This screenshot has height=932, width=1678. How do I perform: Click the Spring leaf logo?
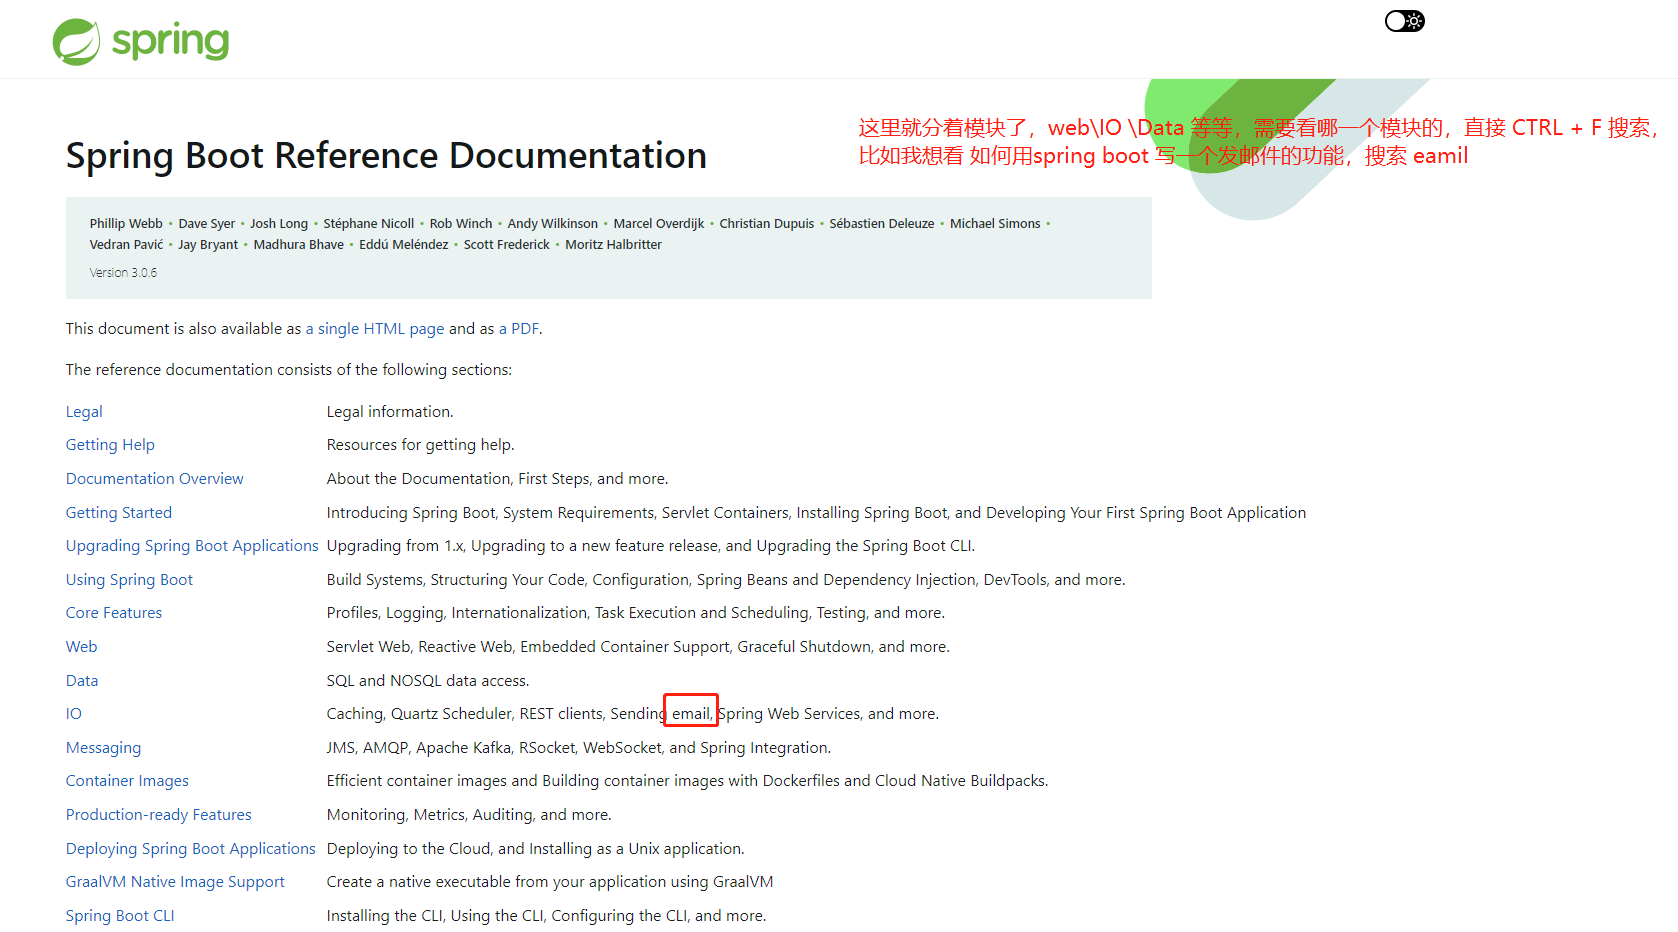(x=76, y=42)
